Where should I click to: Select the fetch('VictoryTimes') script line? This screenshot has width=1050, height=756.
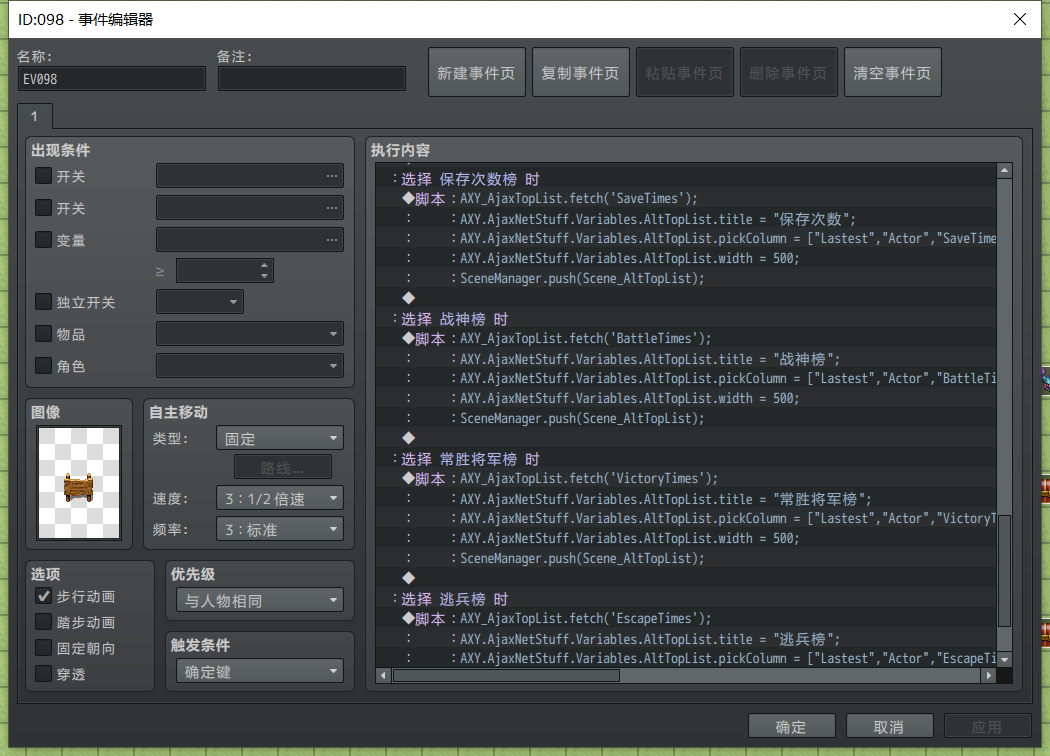686,479
